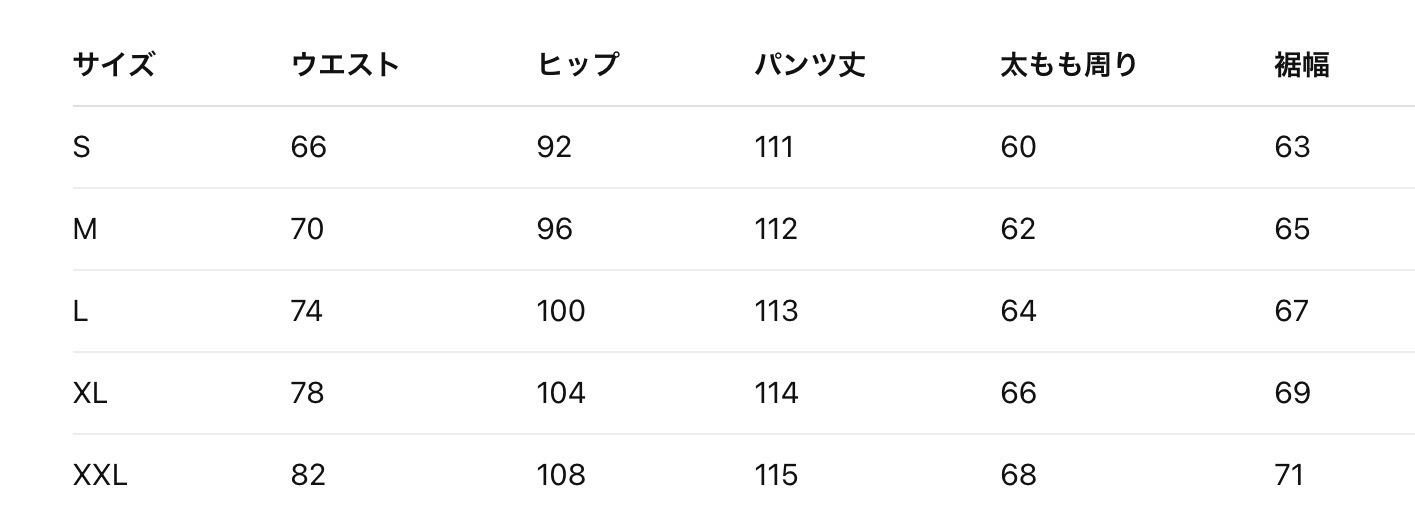Click the hip value 92 for size S
This screenshot has width=1415, height=531.
(x=554, y=148)
